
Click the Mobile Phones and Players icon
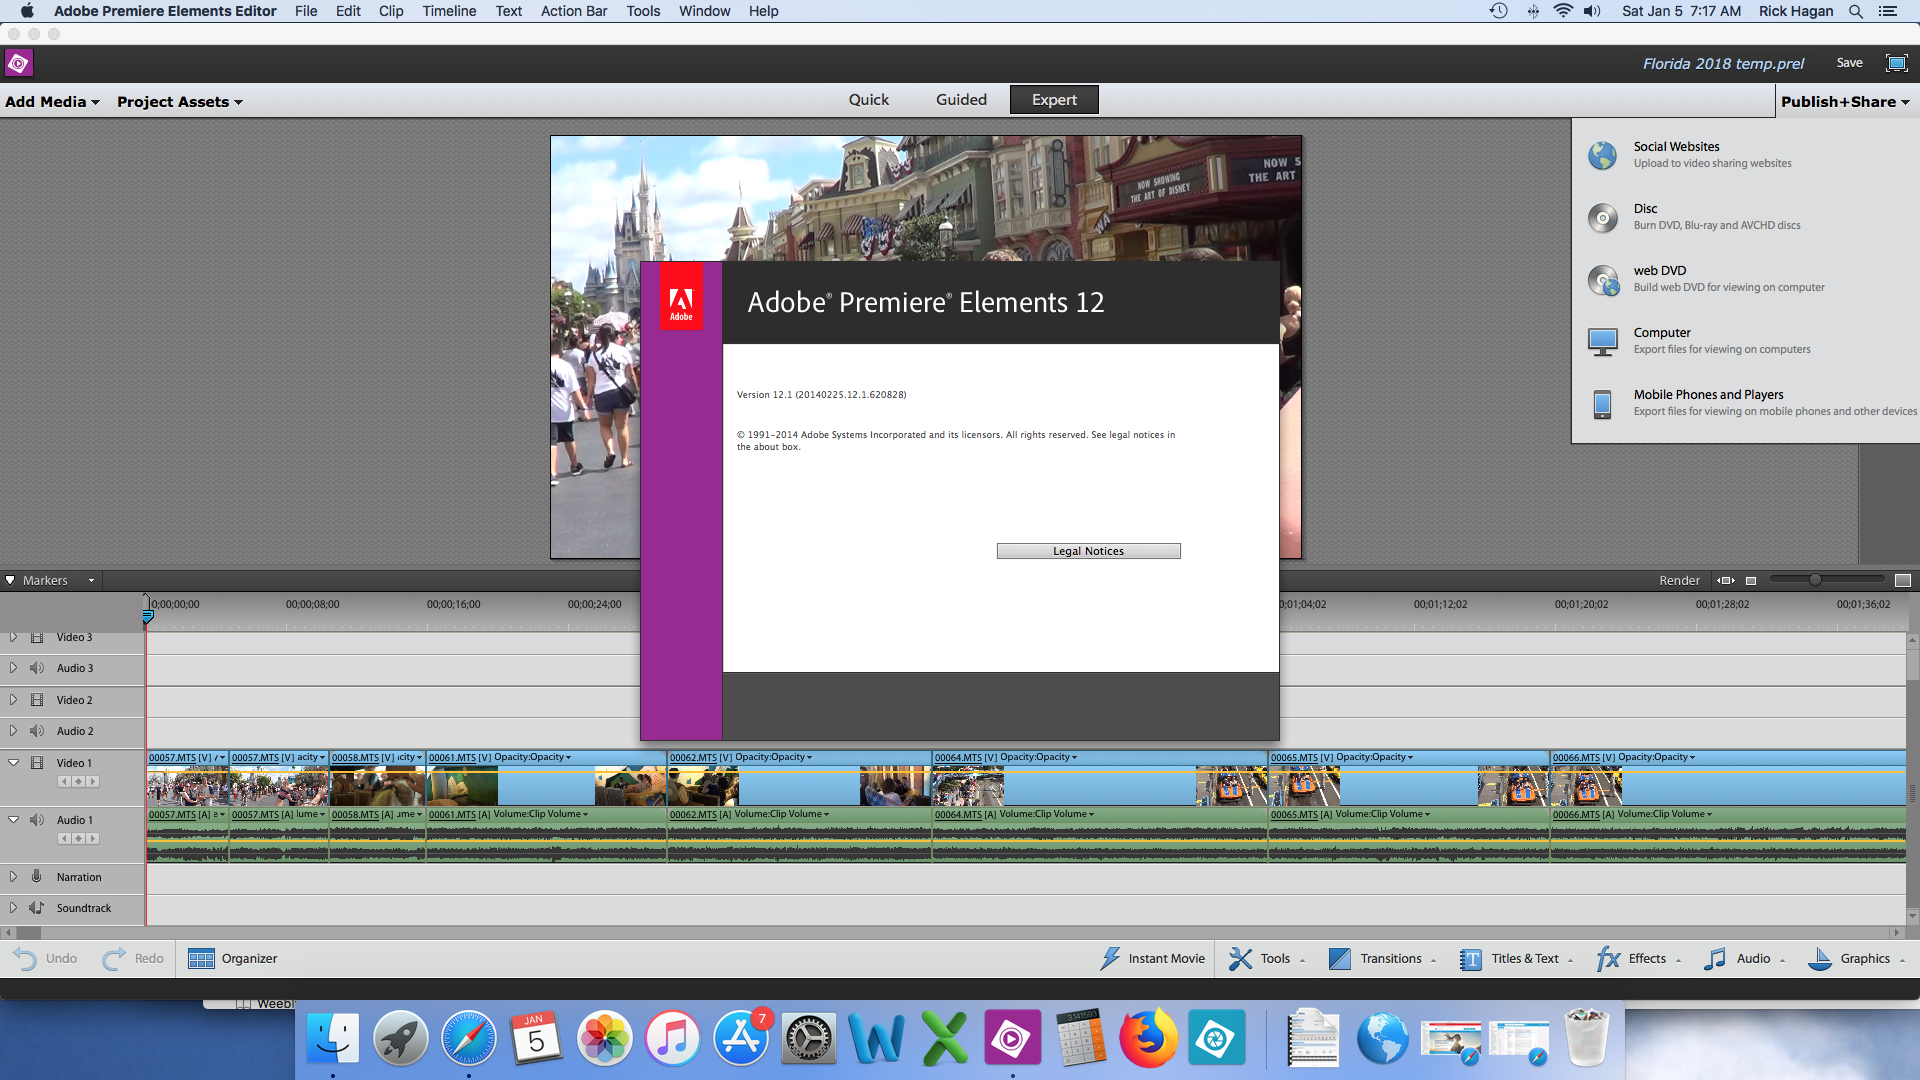click(1602, 404)
